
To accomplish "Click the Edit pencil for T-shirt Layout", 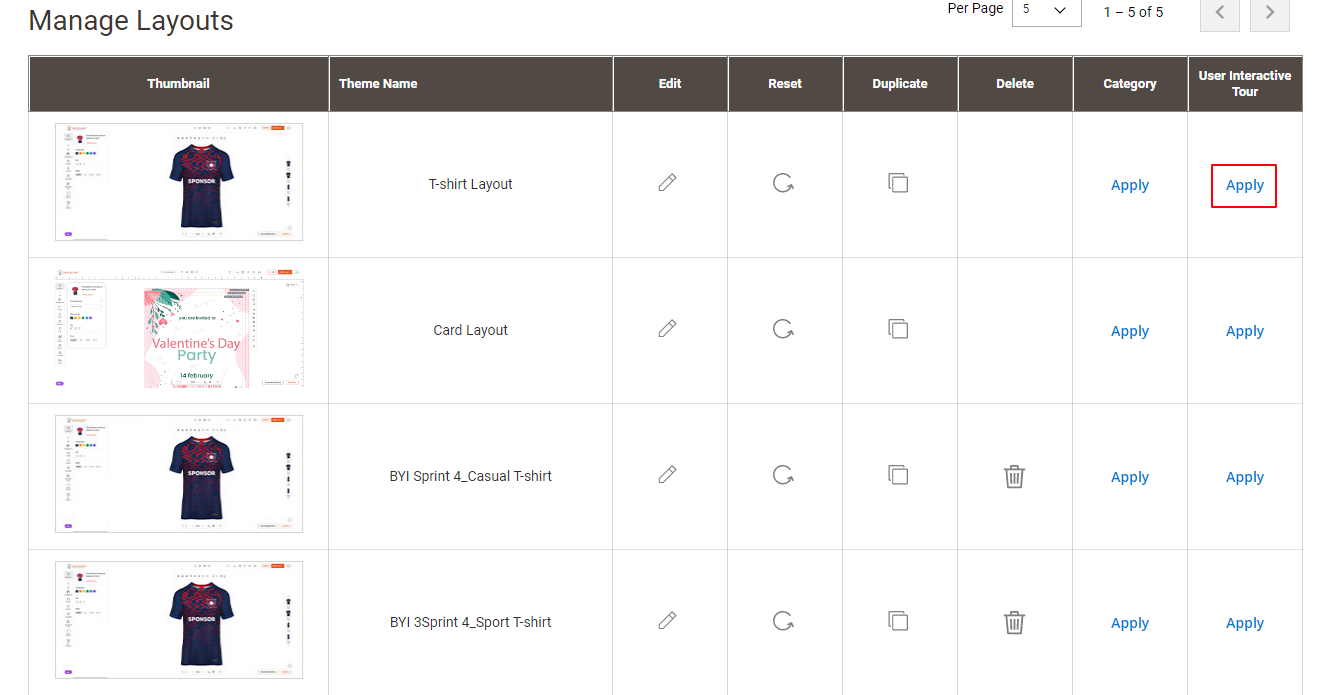I will (668, 183).
